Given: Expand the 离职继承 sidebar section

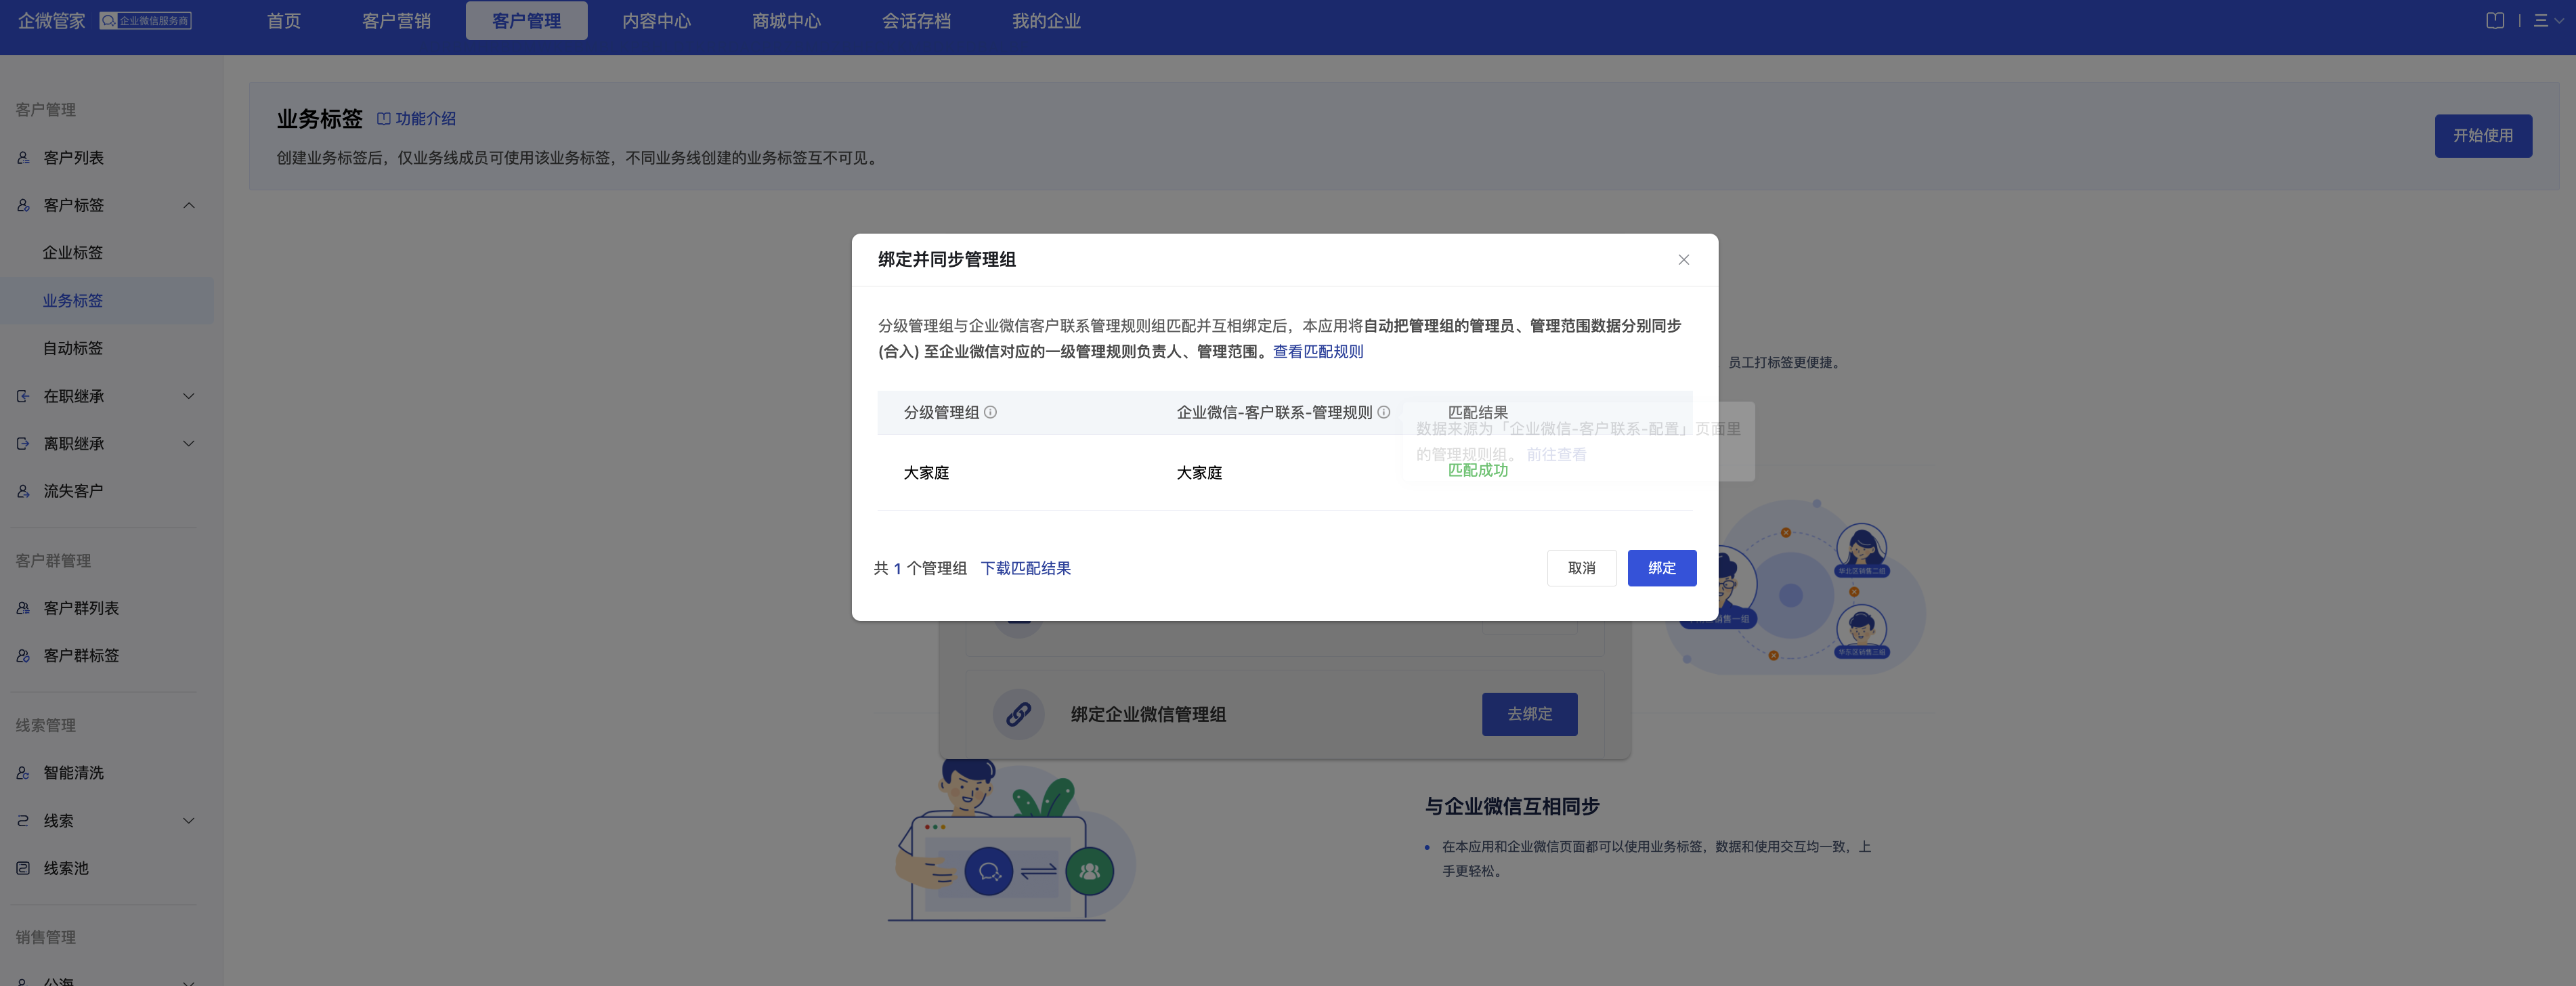Looking at the screenshot, I should coord(189,444).
